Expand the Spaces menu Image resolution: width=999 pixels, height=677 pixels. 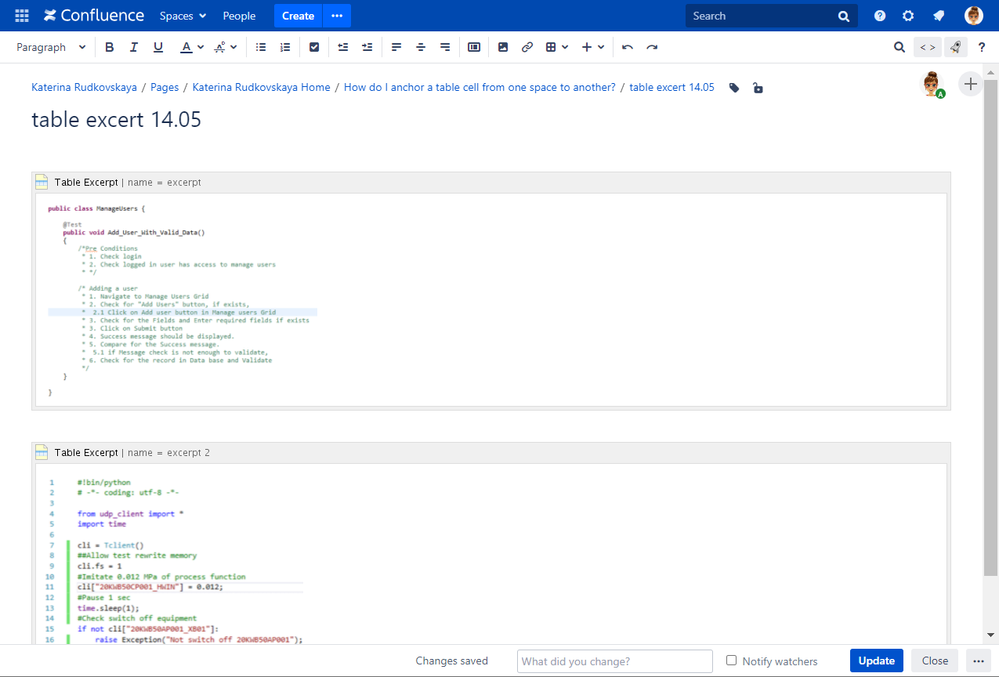point(183,16)
